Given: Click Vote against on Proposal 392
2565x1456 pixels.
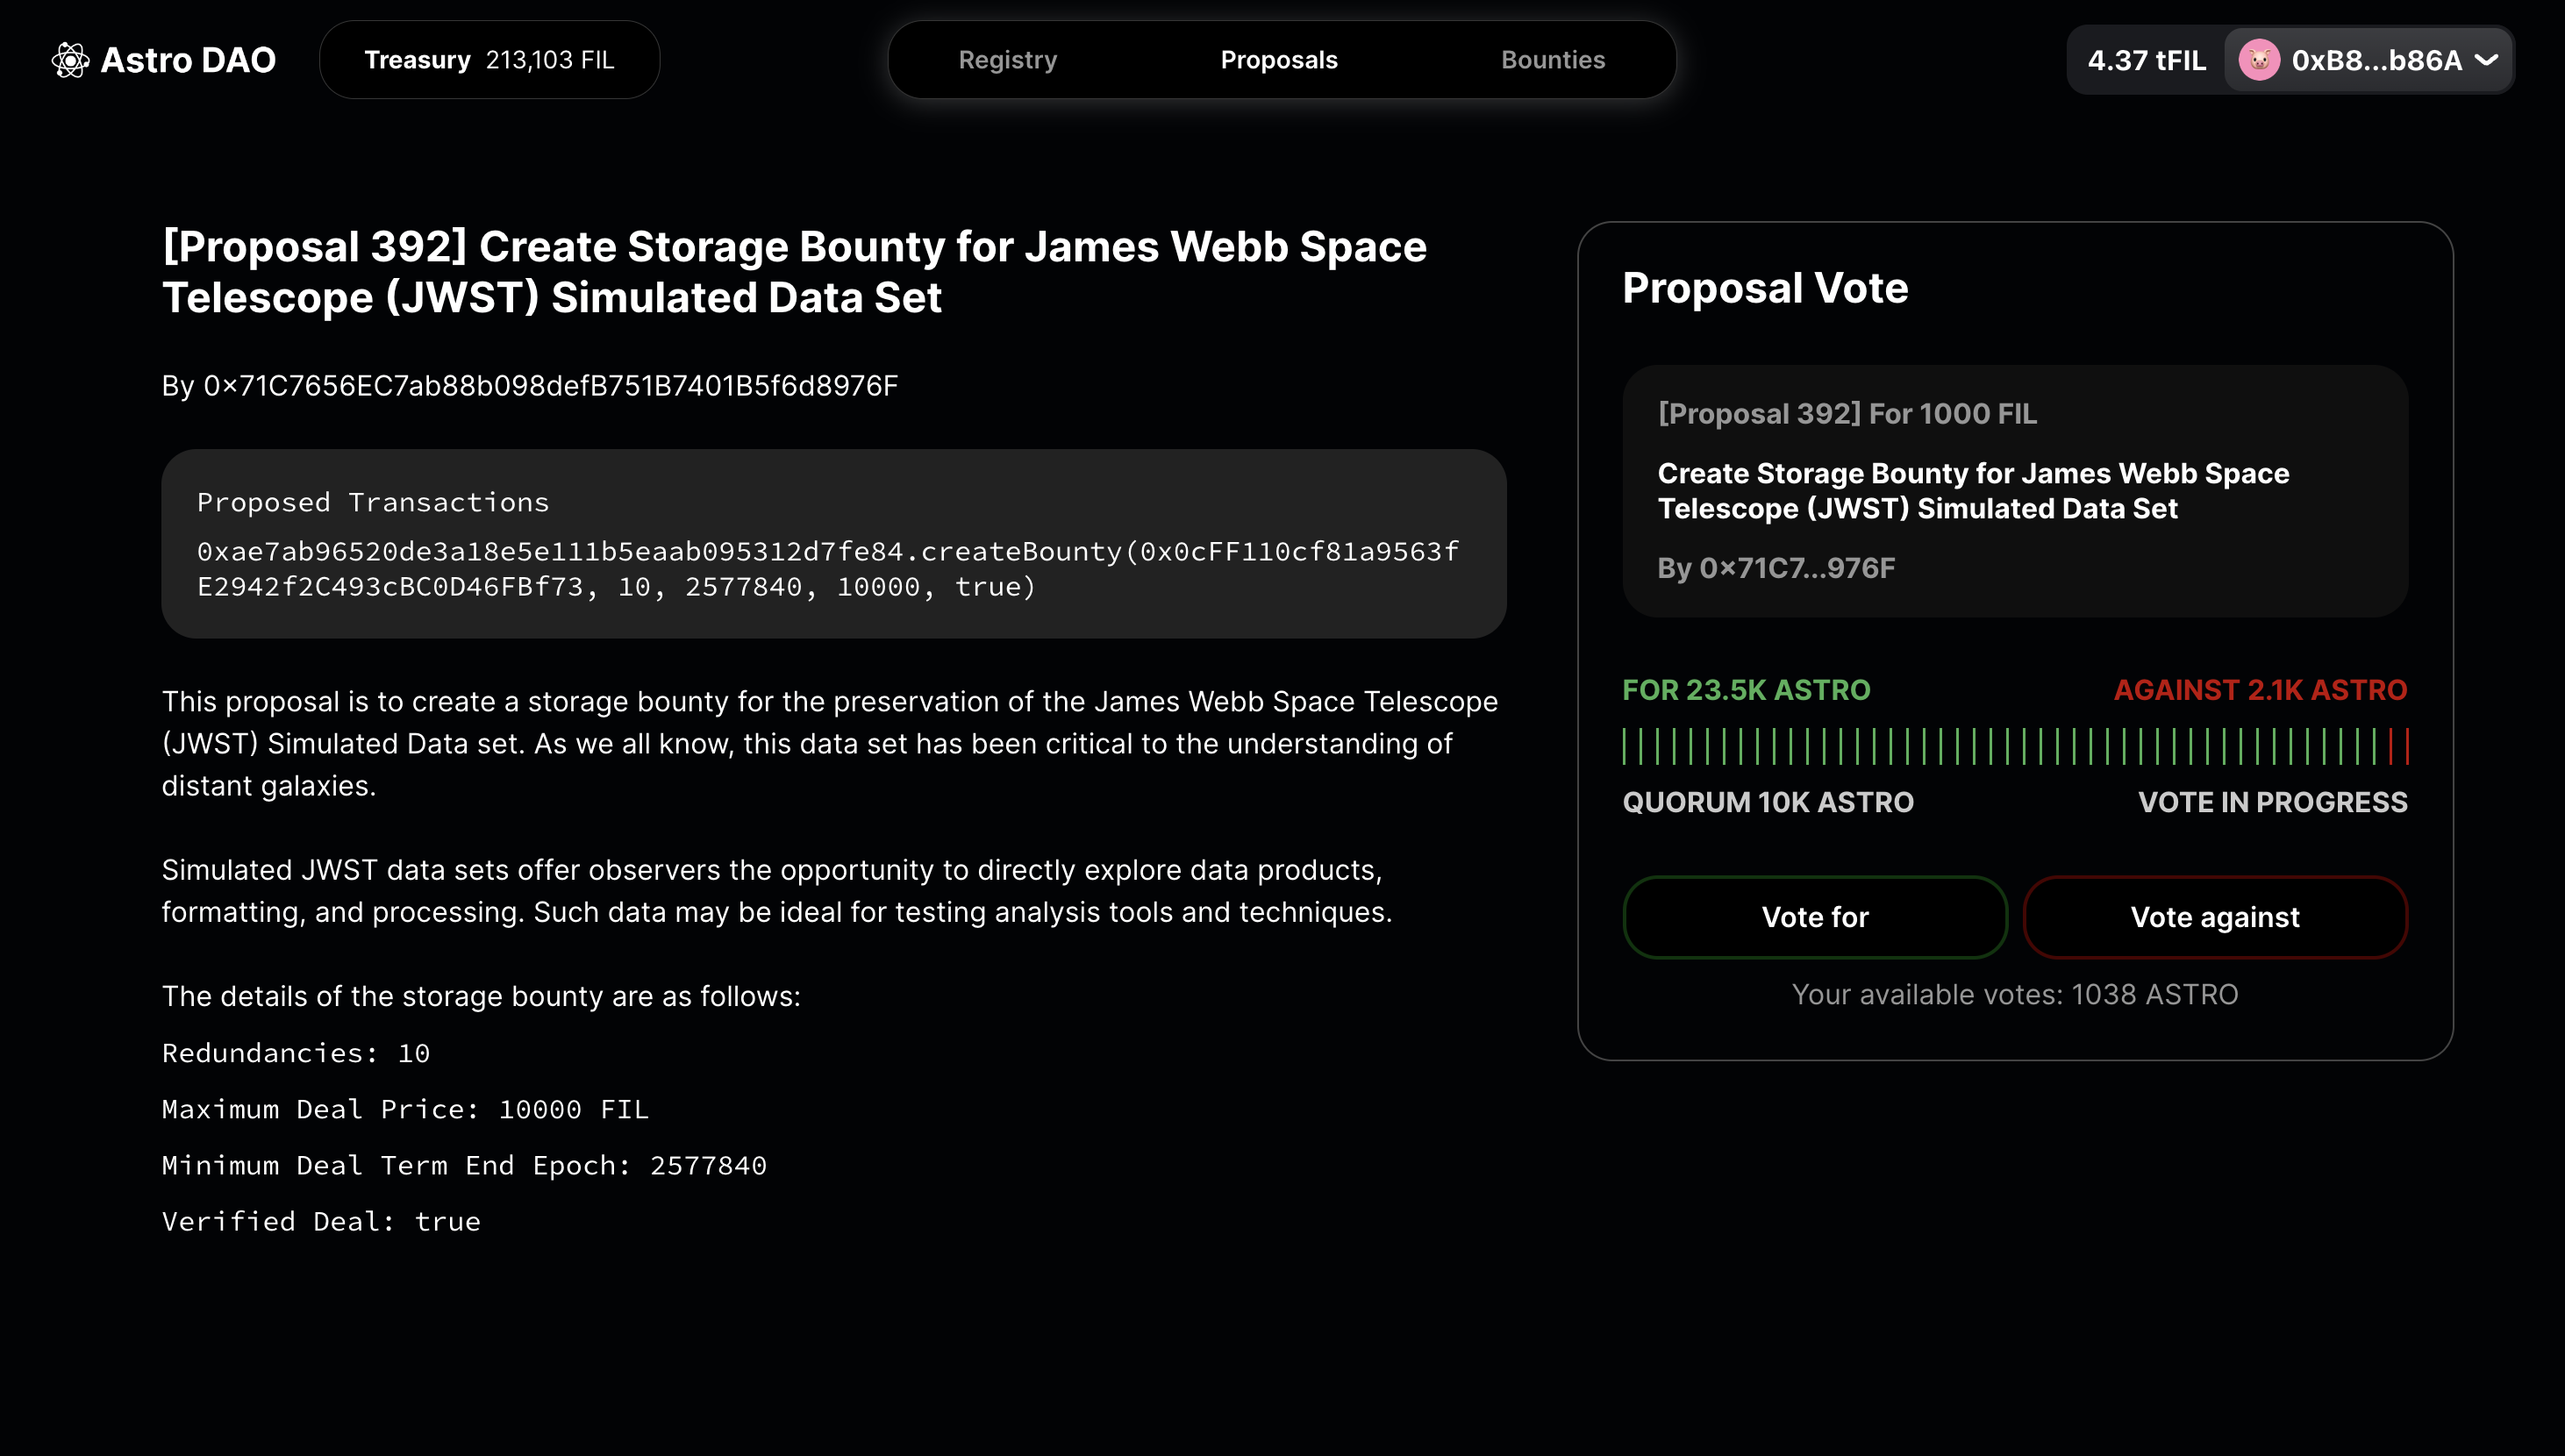Looking at the screenshot, I should [2214, 916].
